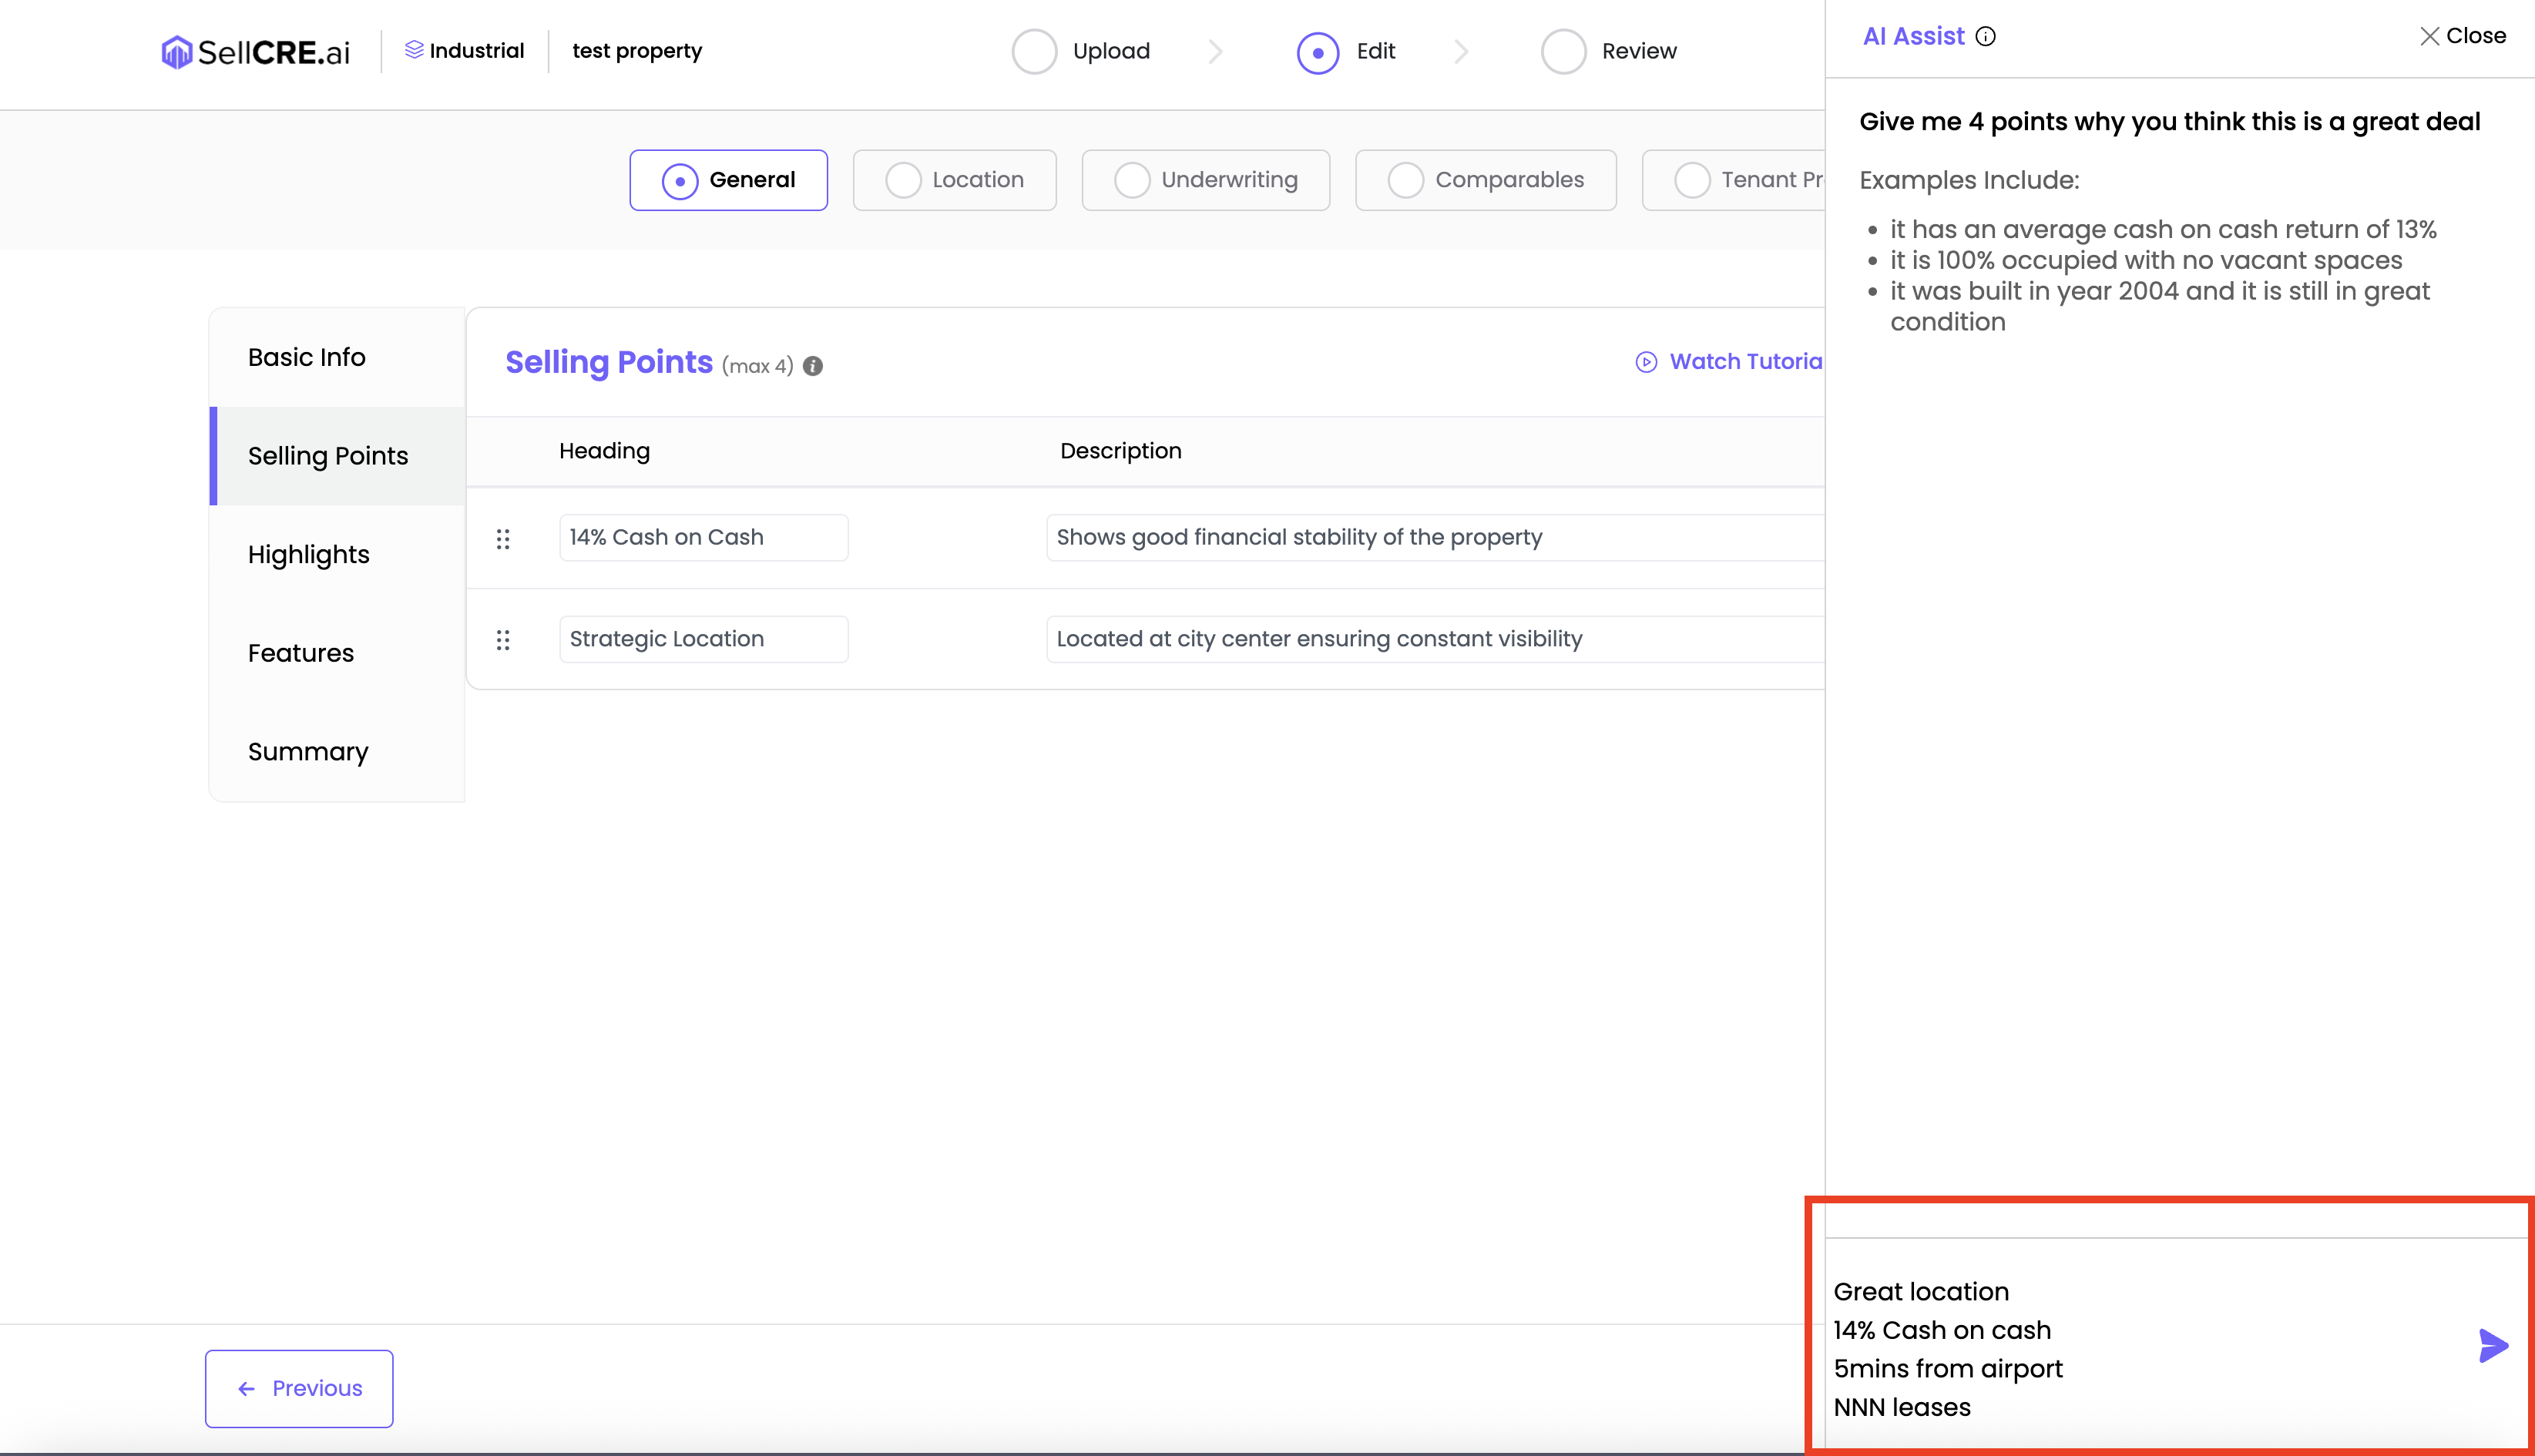
Task: Click the SellCRE.ai logo
Action: (256, 52)
